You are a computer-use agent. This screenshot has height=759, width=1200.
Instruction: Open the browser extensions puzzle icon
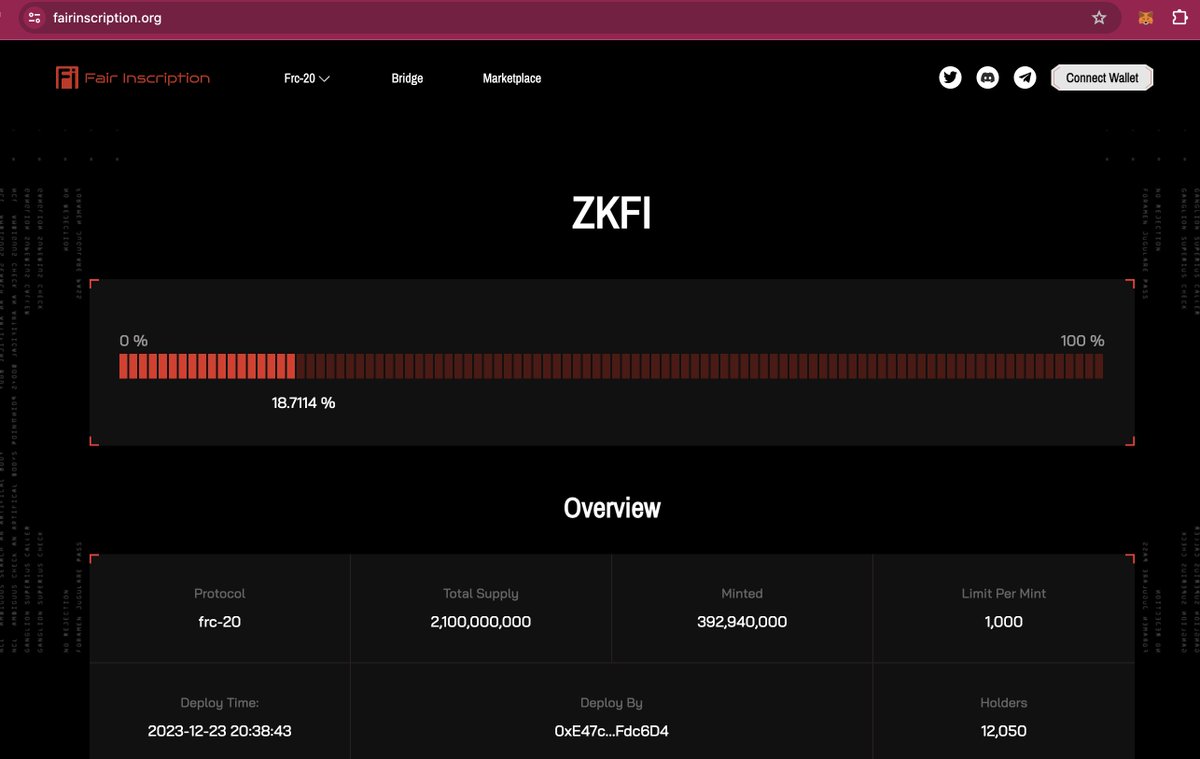(1178, 18)
